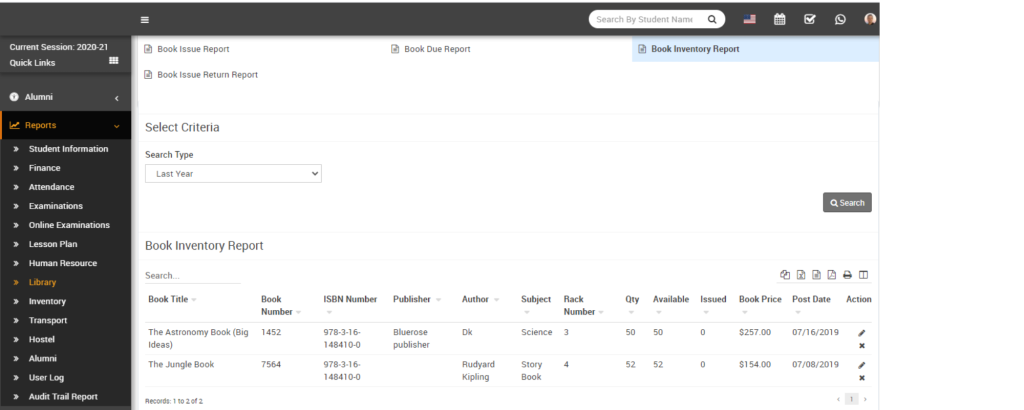1024x410 pixels.
Task: Click the Search By Student Name field
Action: pyautogui.click(x=645, y=19)
